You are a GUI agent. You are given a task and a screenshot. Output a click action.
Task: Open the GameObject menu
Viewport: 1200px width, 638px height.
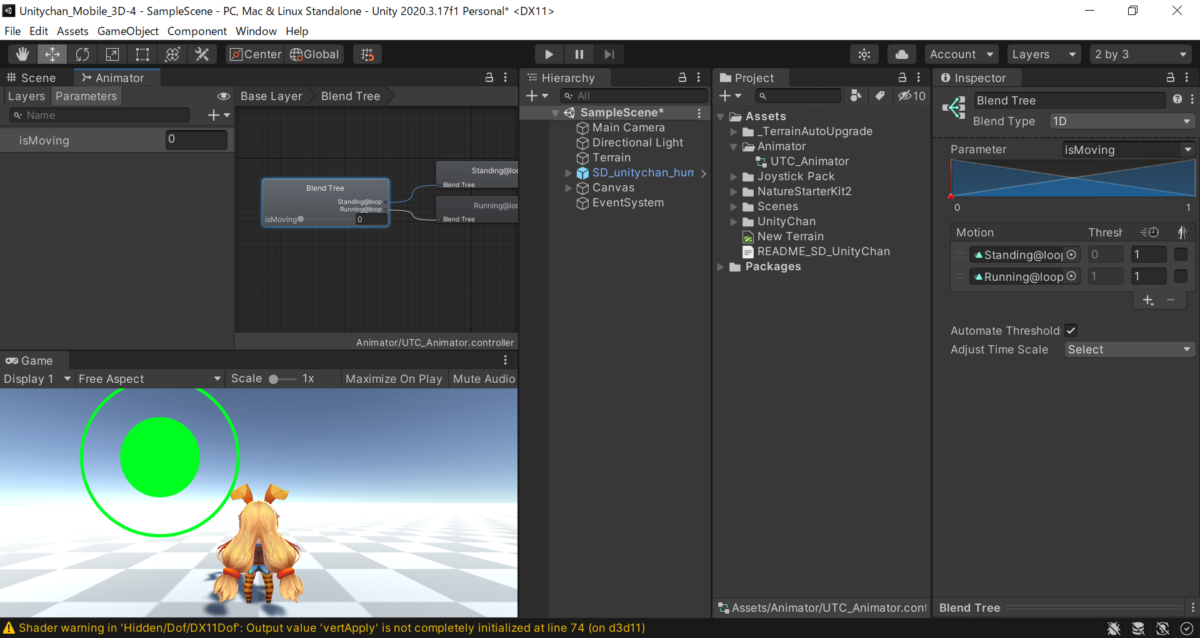128,31
